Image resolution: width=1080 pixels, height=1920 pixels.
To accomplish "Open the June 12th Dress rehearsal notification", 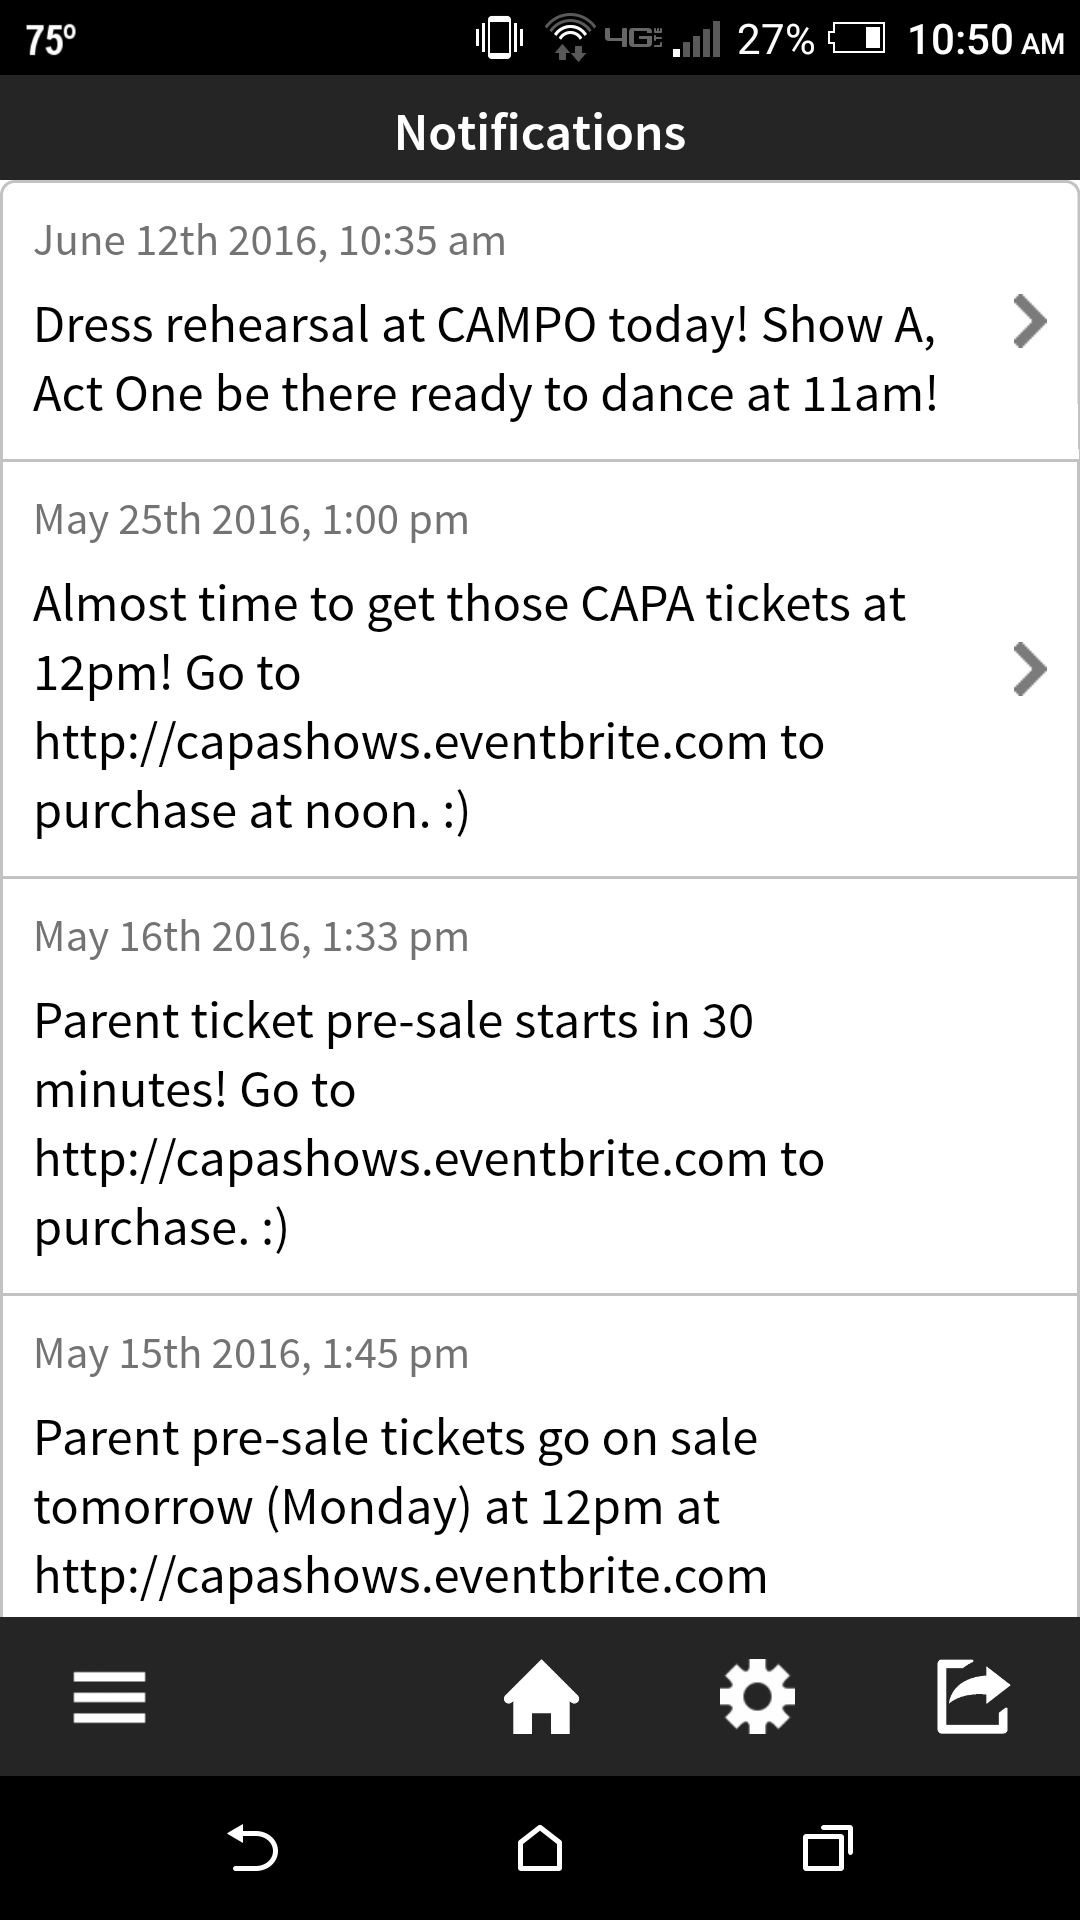I will click(x=540, y=321).
